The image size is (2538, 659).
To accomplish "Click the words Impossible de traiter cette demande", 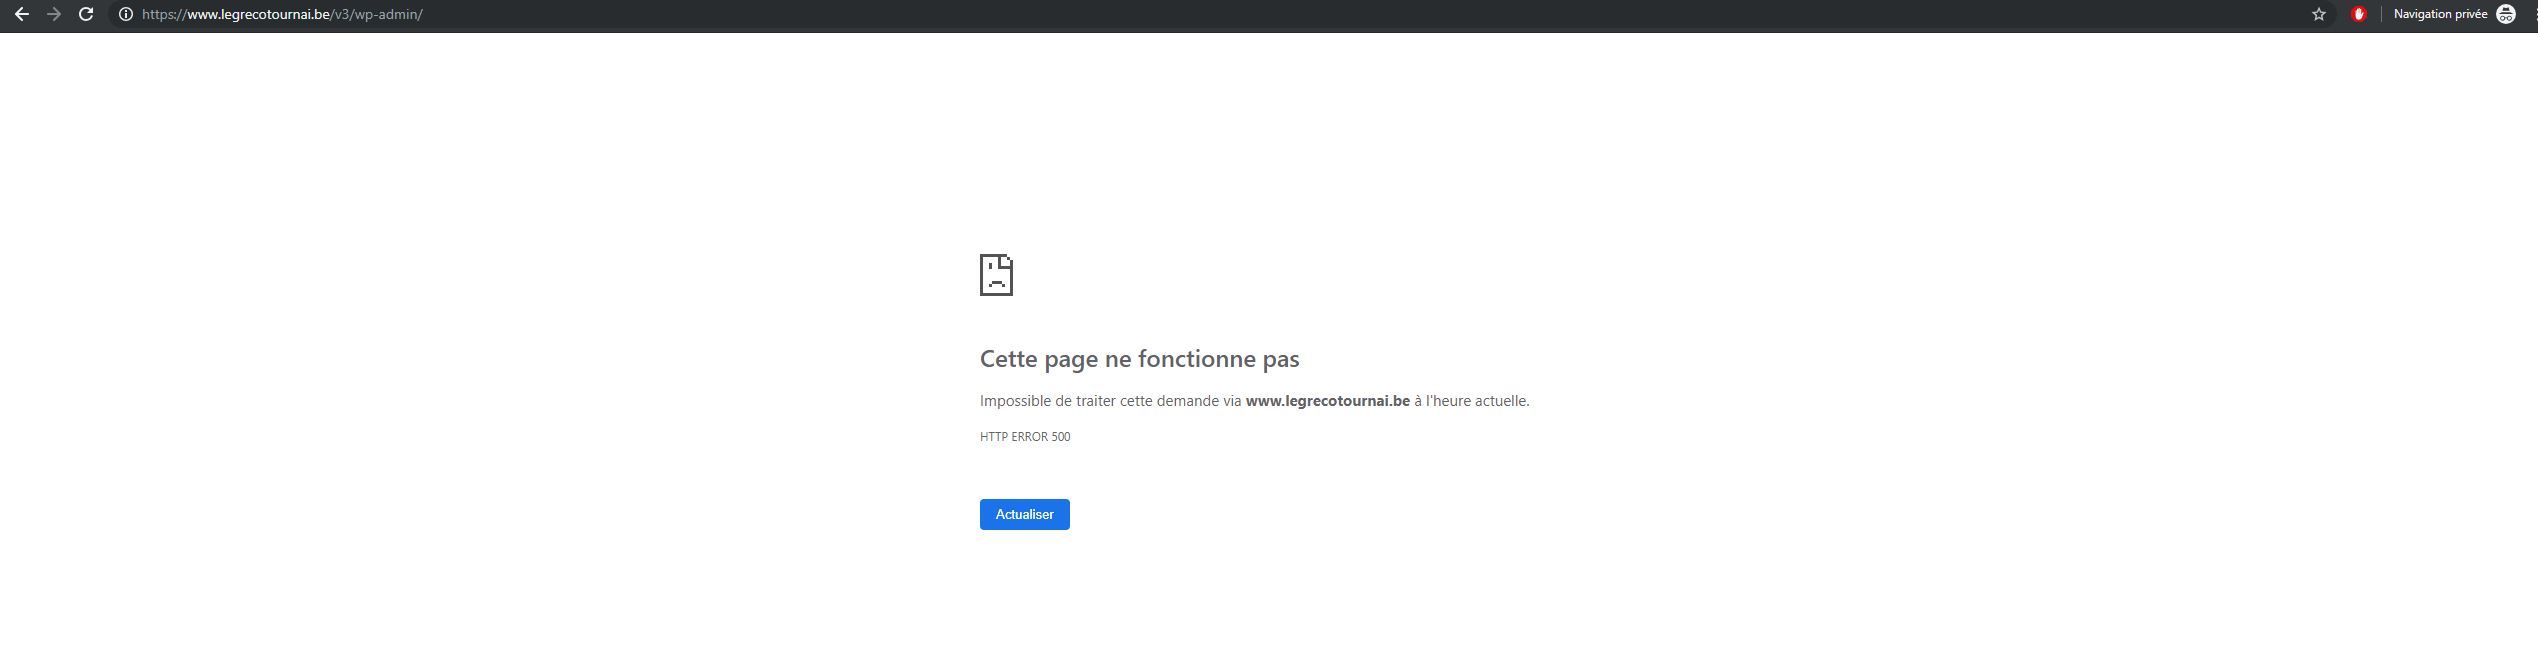I will 1110,401.
